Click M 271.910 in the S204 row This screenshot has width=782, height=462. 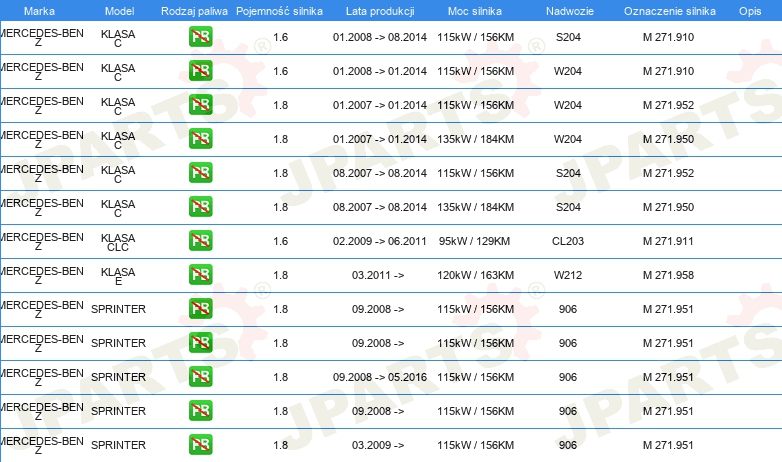click(668, 37)
